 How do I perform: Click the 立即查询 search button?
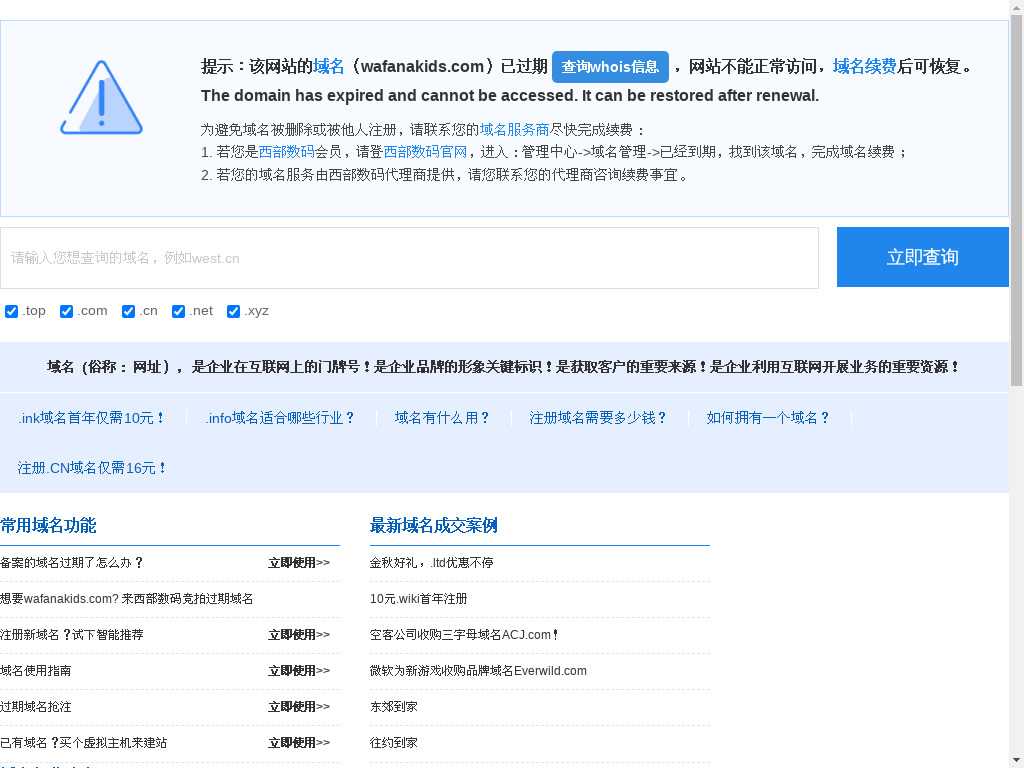tap(923, 257)
